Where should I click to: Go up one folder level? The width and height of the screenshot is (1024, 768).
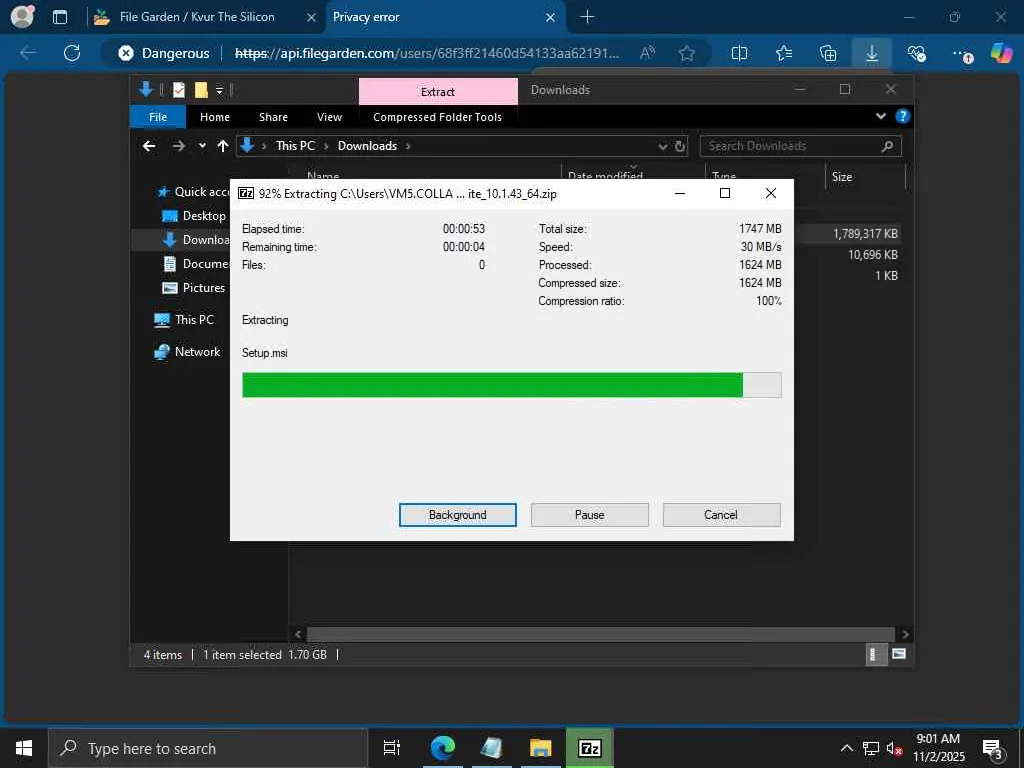tap(223, 146)
